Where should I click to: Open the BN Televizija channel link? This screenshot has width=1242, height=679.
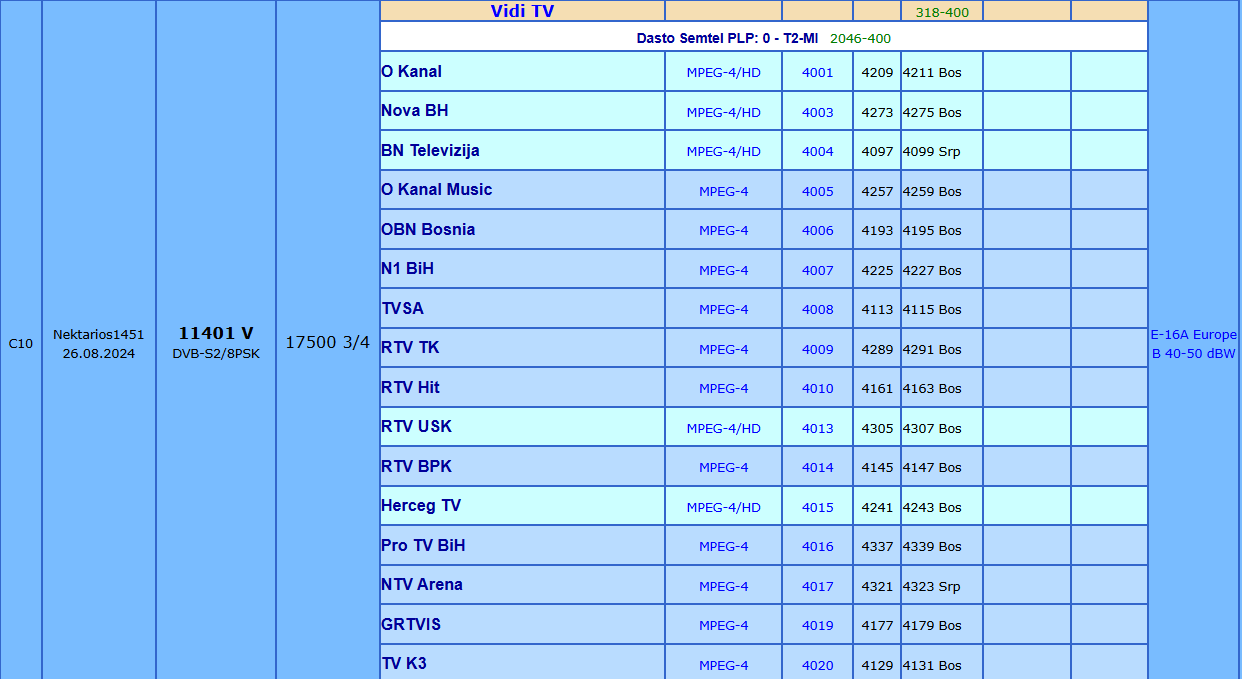pos(430,151)
